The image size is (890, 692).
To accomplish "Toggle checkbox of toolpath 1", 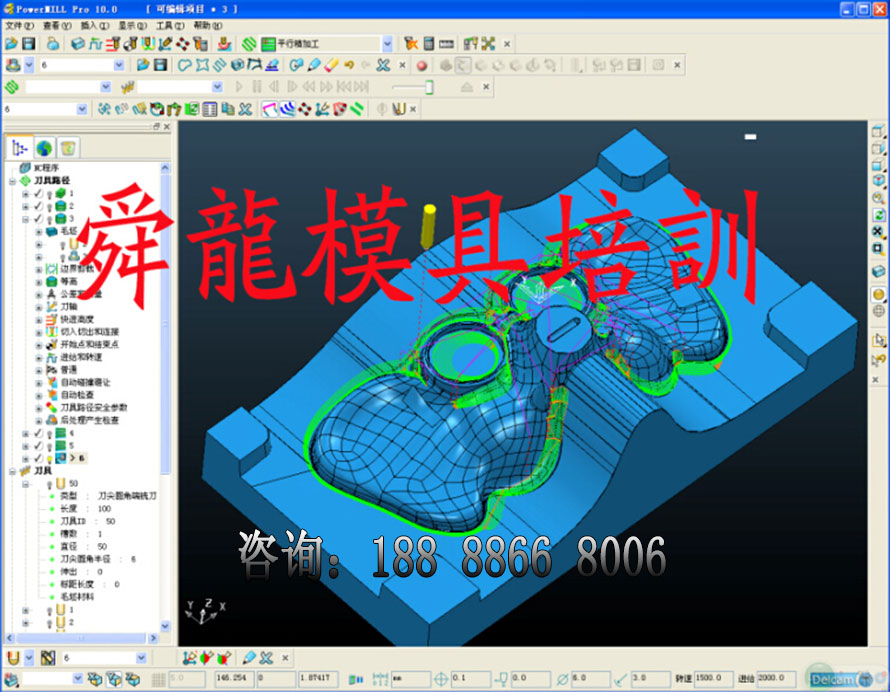I will click(39, 193).
